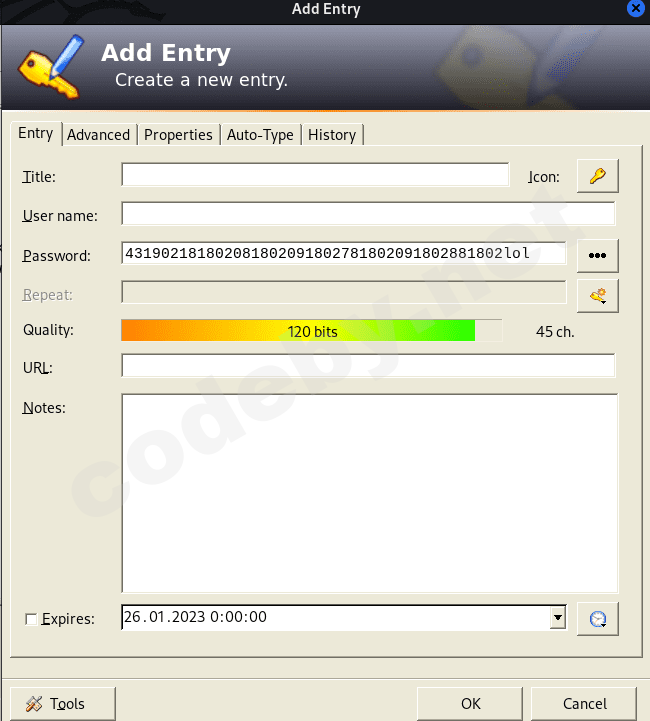The width and height of the screenshot is (650, 721).
Task: Enable the Expires checkbox
Action: (31, 619)
